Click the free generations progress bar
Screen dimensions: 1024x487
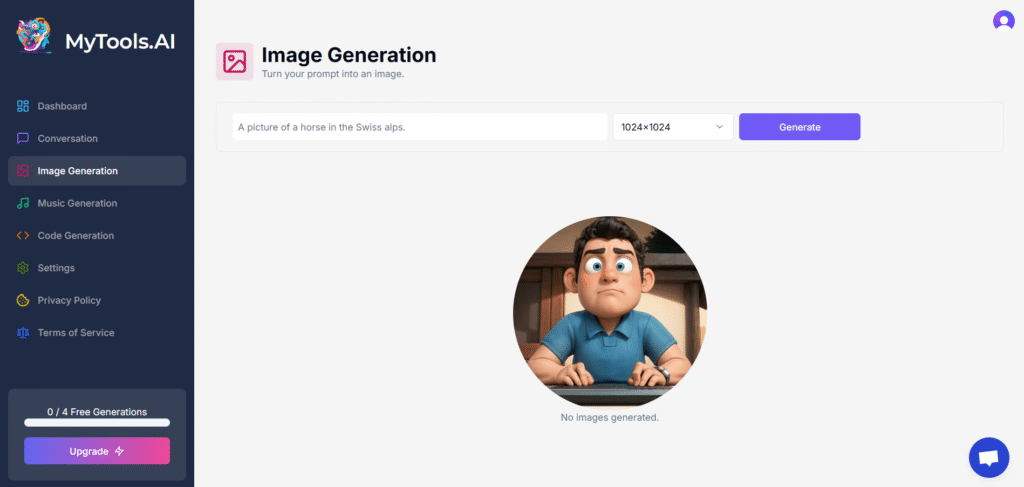(x=97, y=422)
